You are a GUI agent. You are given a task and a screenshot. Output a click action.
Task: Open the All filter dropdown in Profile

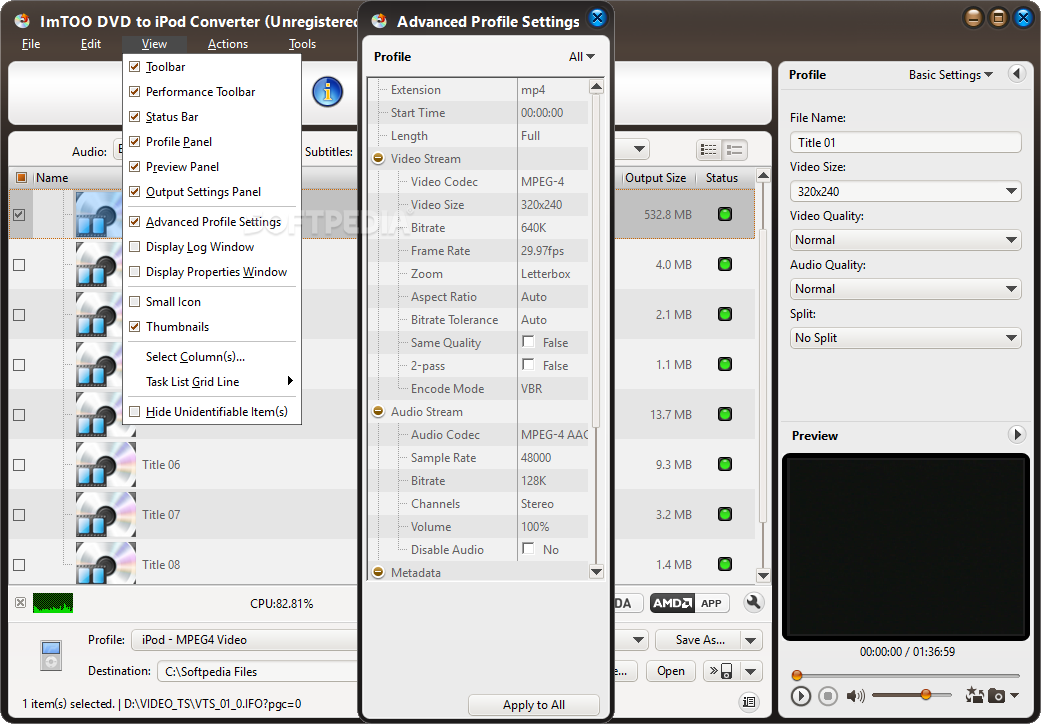pyautogui.click(x=582, y=57)
